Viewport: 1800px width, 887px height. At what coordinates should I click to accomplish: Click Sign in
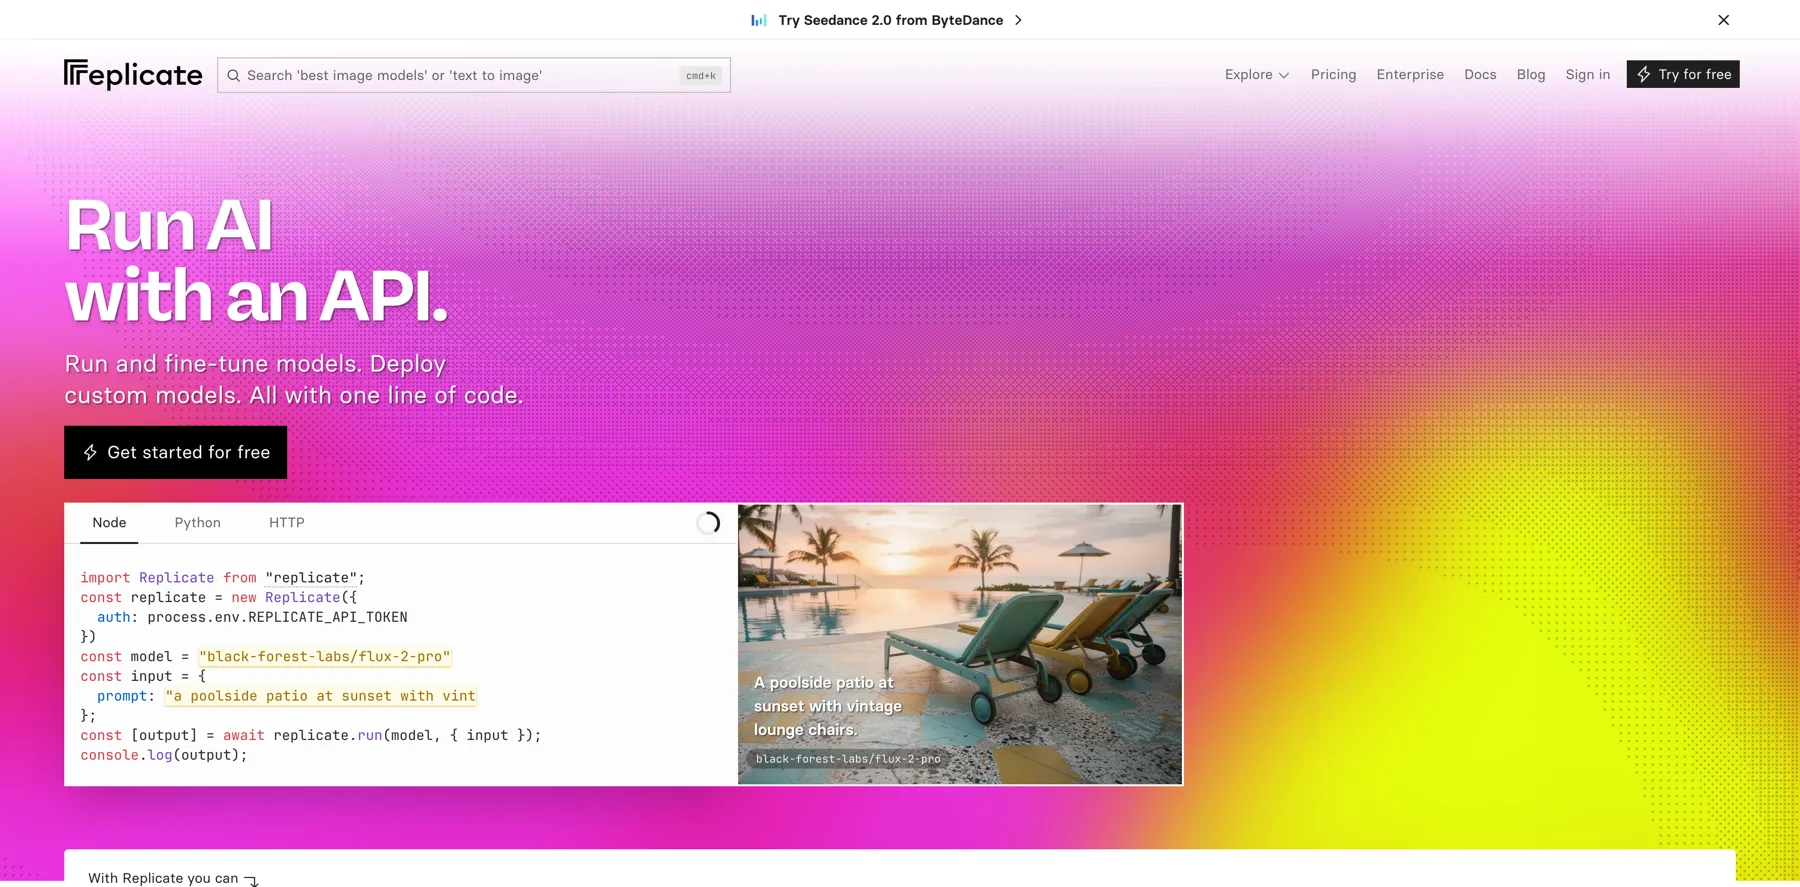1588,74
